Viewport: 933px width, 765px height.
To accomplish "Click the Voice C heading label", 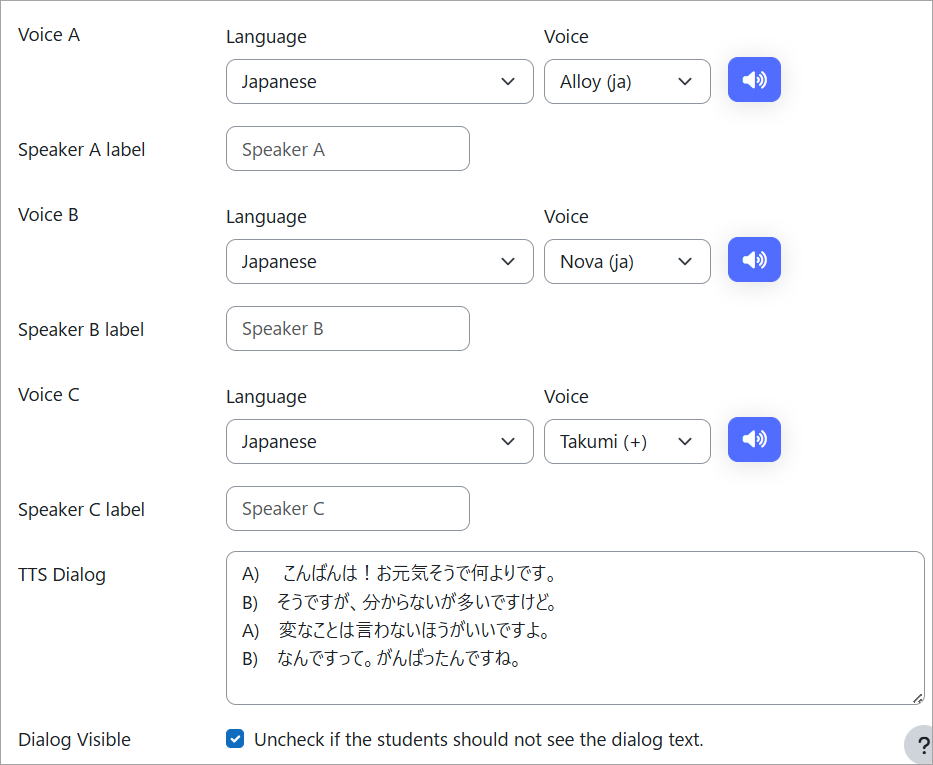I will tap(49, 395).
